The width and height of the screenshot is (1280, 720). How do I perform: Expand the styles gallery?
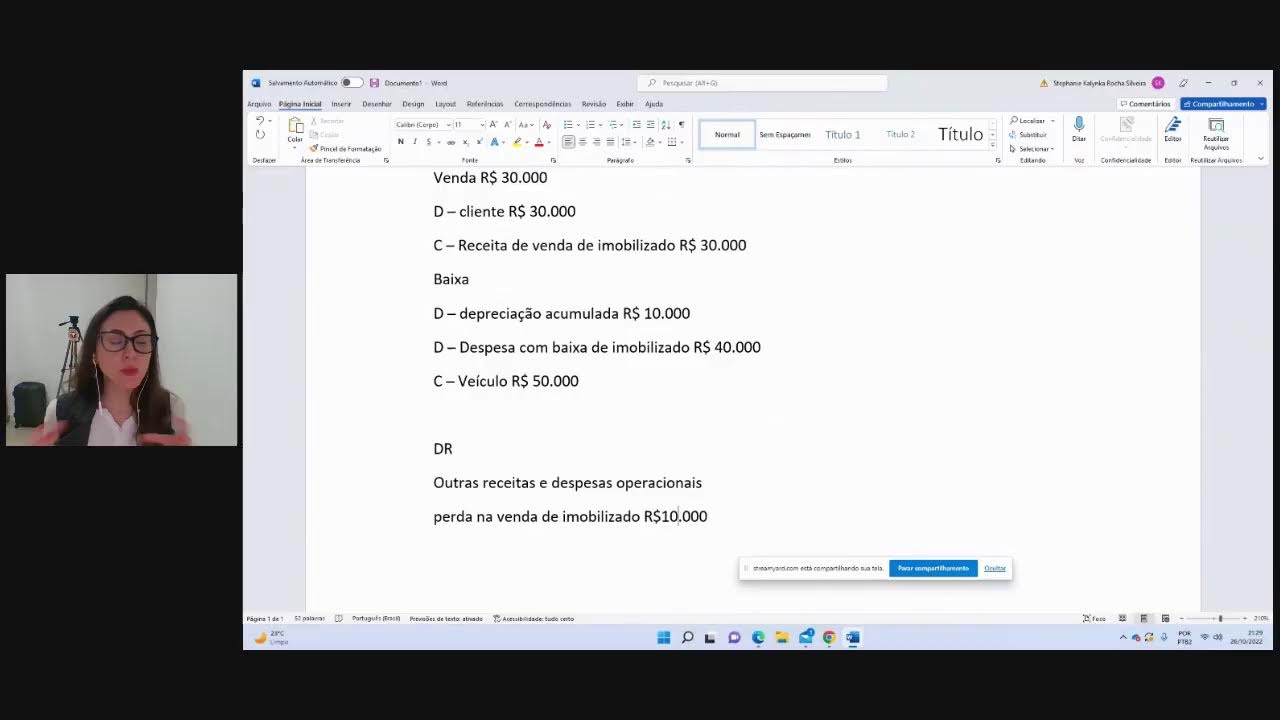pyautogui.click(x=992, y=145)
